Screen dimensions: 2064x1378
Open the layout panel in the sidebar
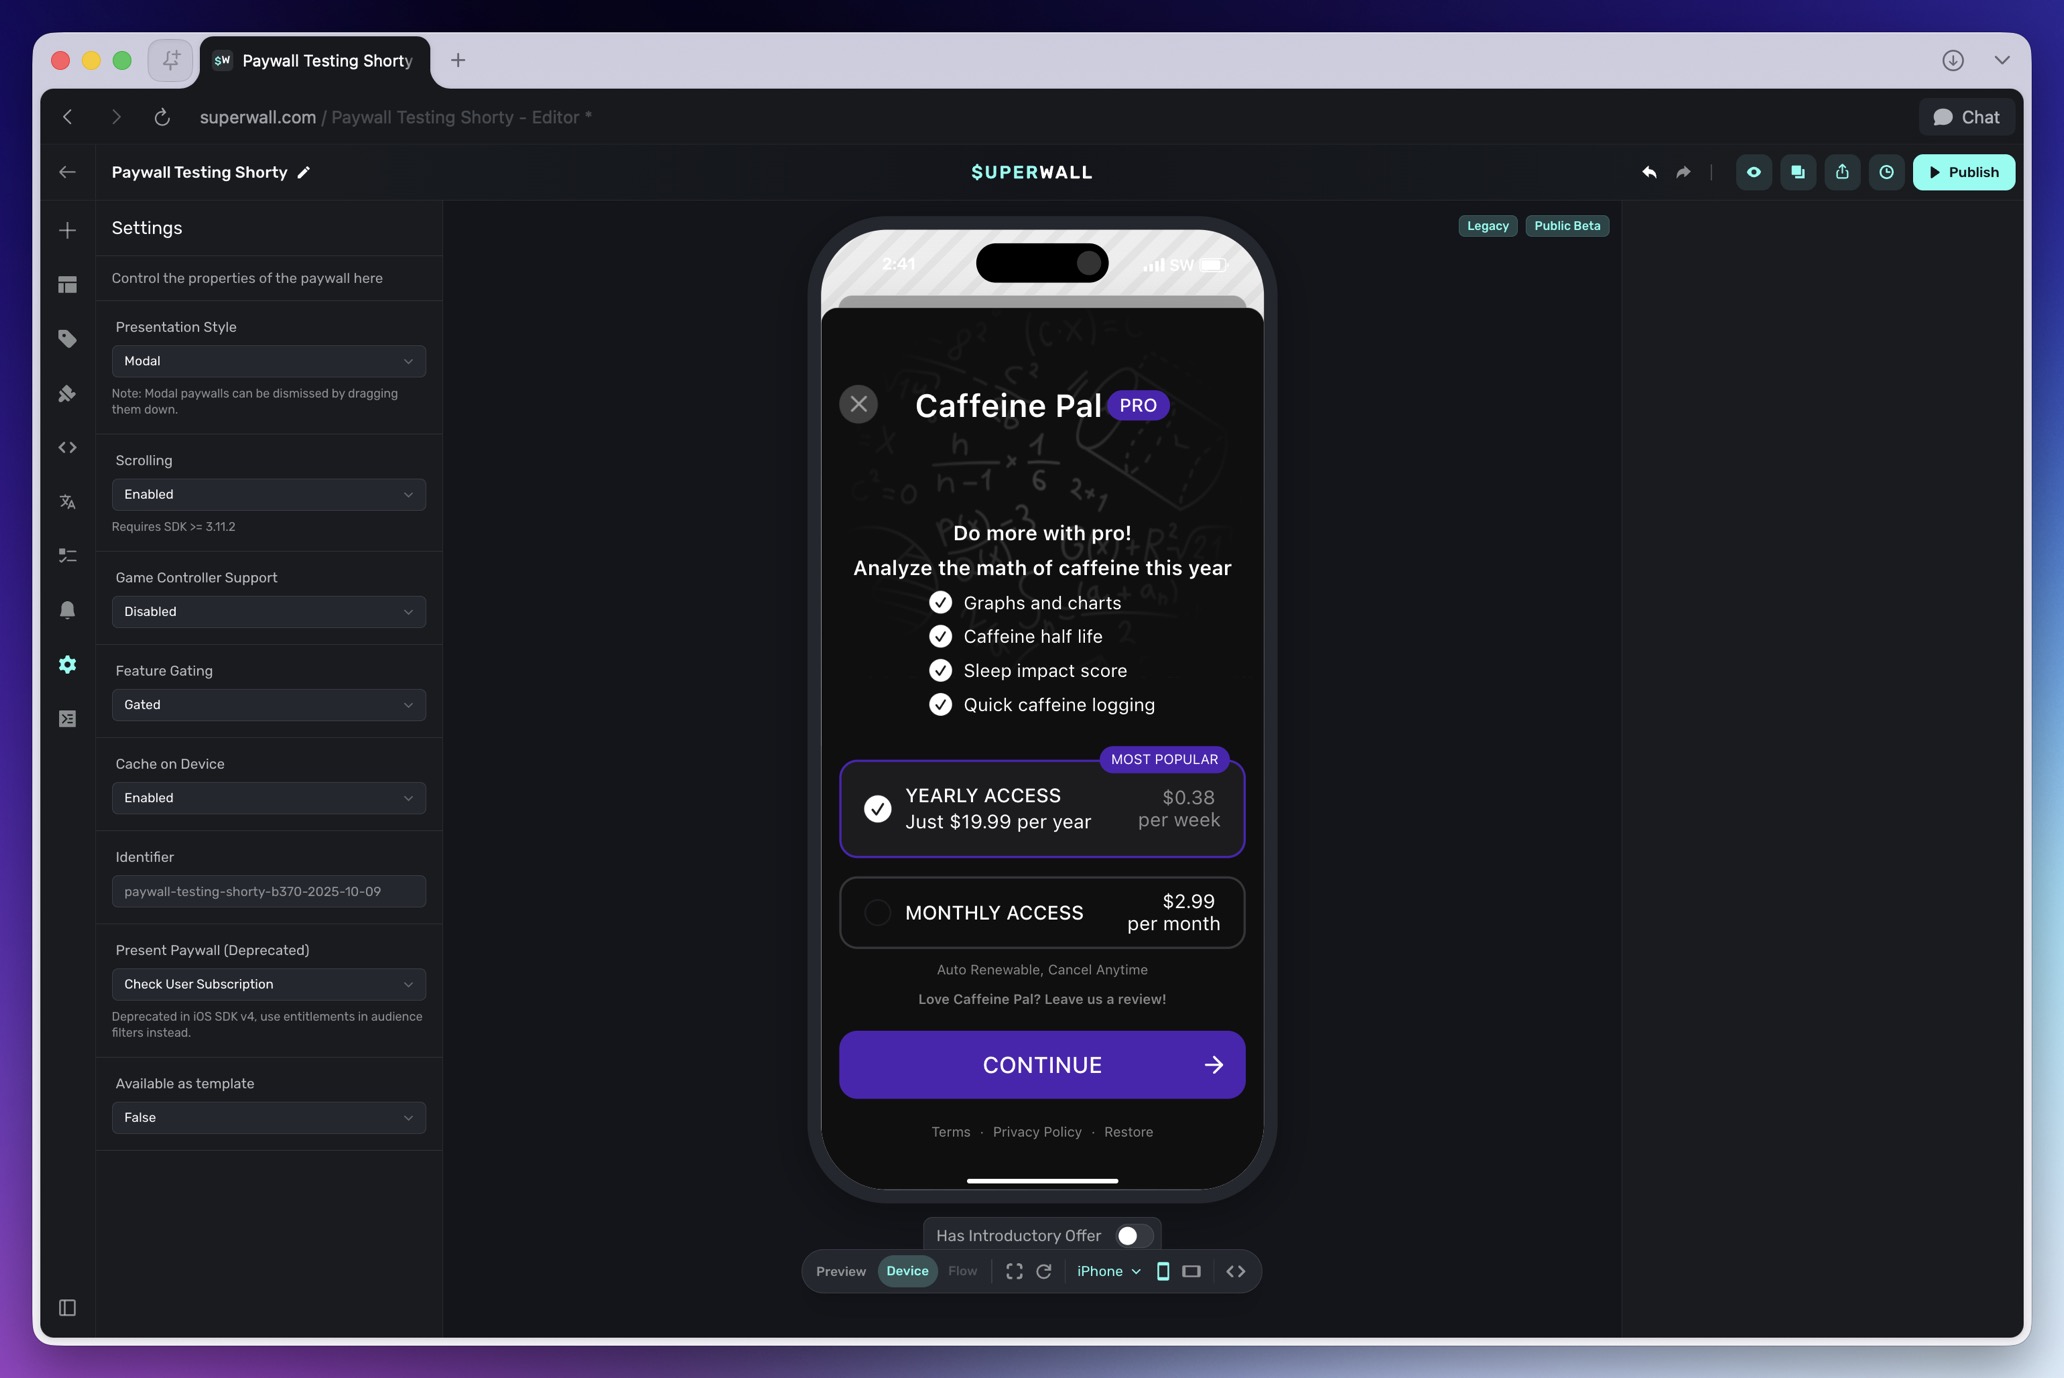pyautogui.click(x=67, y=285)
